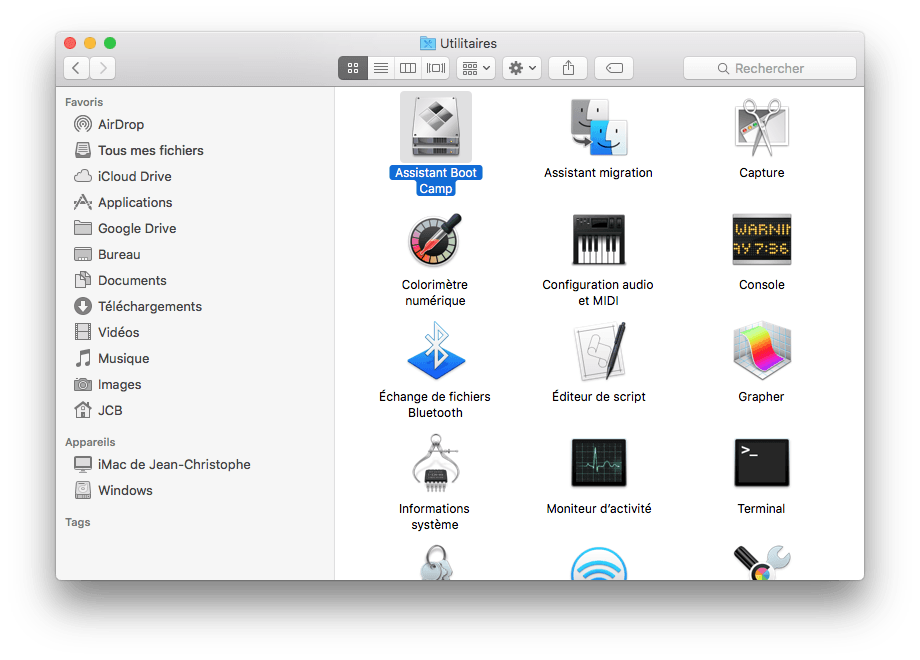This screenshot has width=920, height=660.
Task: Select the blue Wi-Fi utility icon at bottom
Action: [x=598, y=564]
